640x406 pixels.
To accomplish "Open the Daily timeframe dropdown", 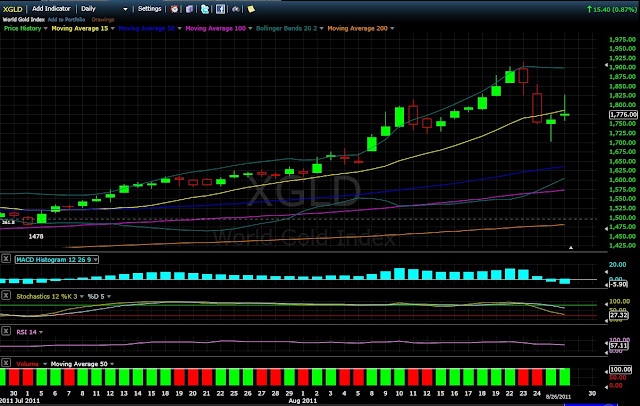I will click(x=125, y=9).
